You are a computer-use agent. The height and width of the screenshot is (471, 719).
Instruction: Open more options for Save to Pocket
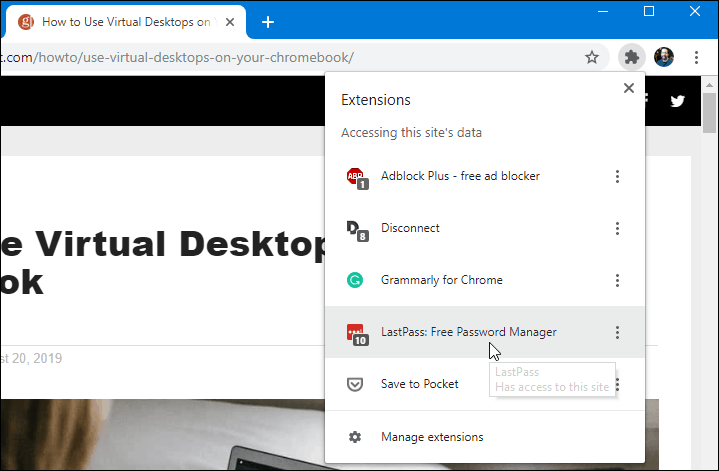[x=618, y=384]
